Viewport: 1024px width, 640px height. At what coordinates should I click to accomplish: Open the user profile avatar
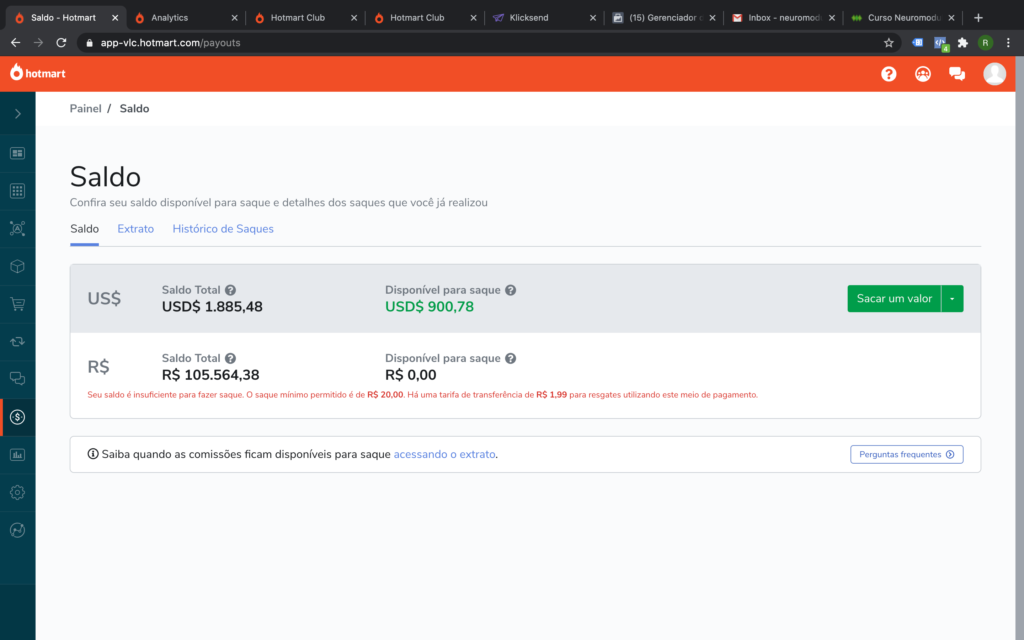(994, 74)
